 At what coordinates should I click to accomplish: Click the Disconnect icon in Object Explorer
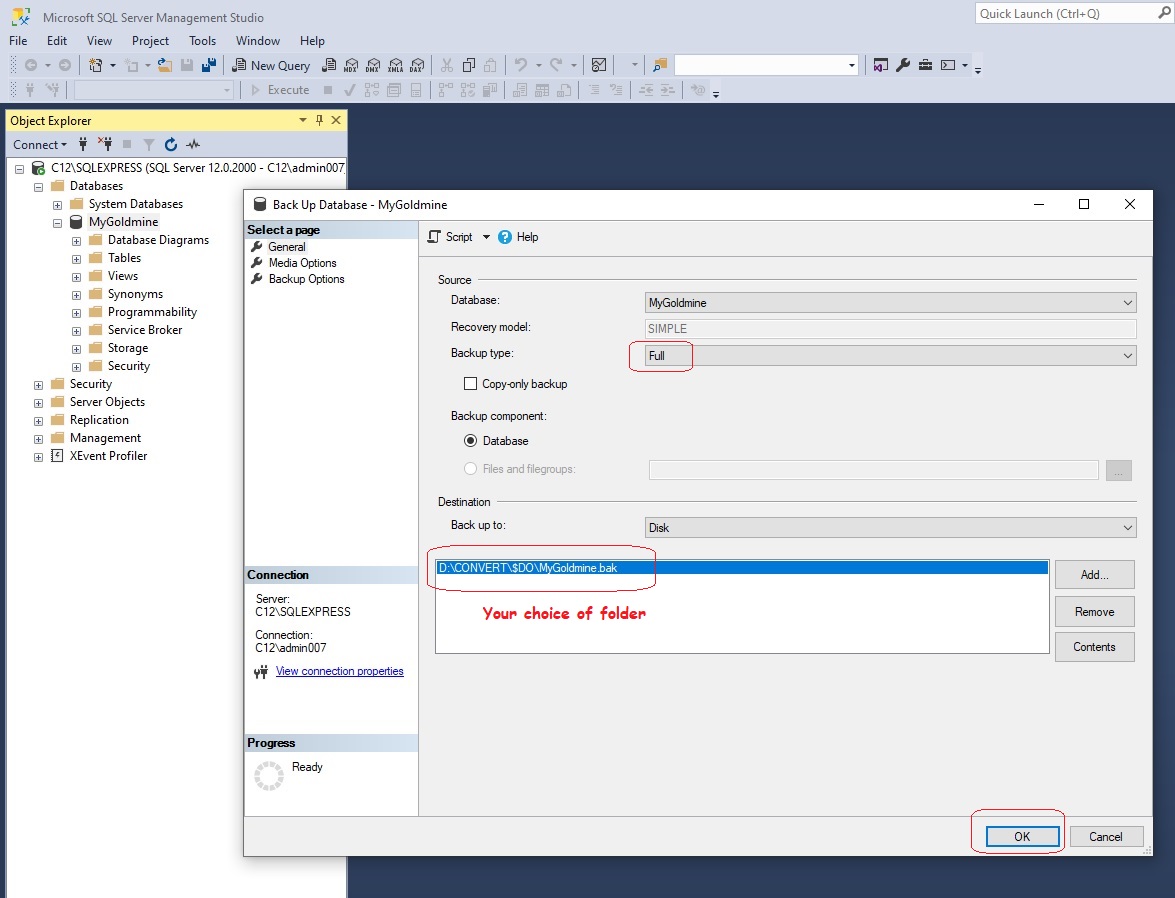tap(105, 144)
